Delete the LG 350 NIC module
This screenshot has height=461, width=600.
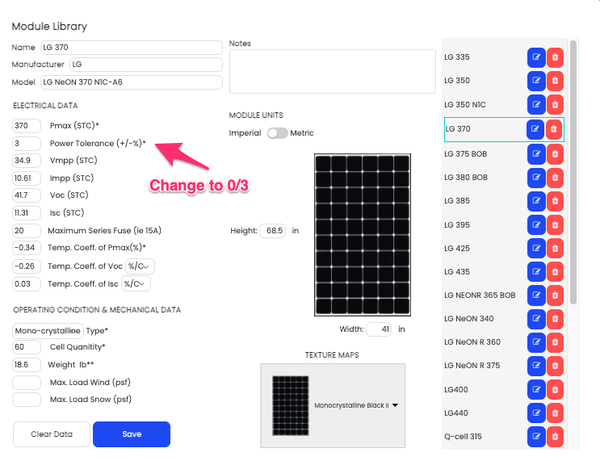(555, 104)
